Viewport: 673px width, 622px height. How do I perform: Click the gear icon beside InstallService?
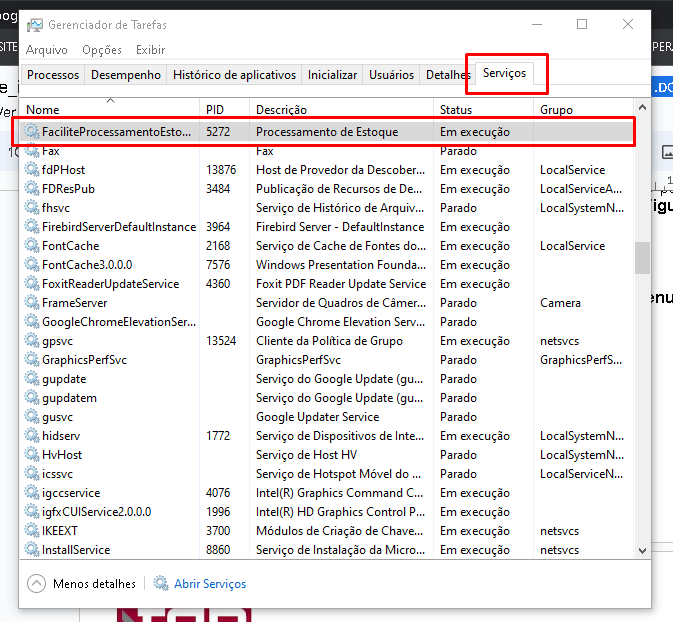[x=32, y=549]
